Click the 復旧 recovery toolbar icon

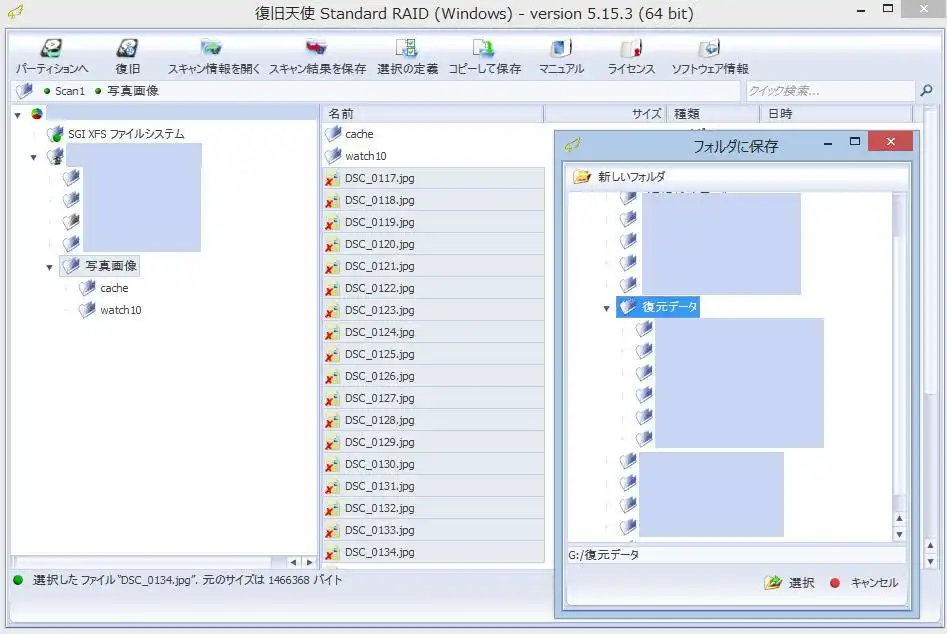pyautogui.click(x=127, y=50)
